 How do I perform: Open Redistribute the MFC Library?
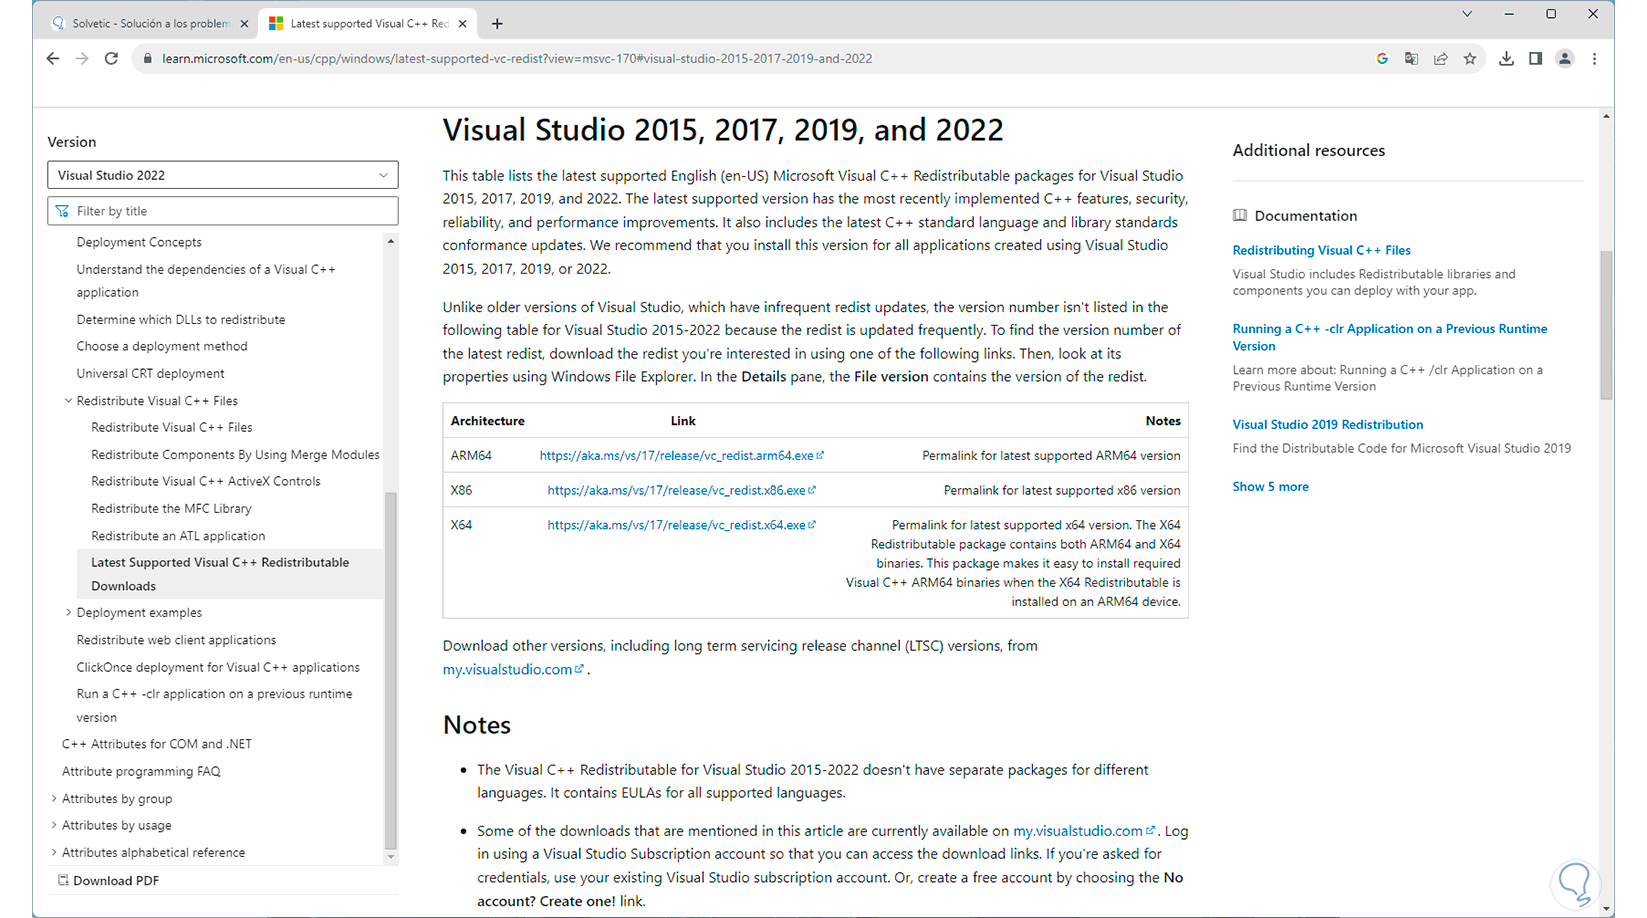171,508
